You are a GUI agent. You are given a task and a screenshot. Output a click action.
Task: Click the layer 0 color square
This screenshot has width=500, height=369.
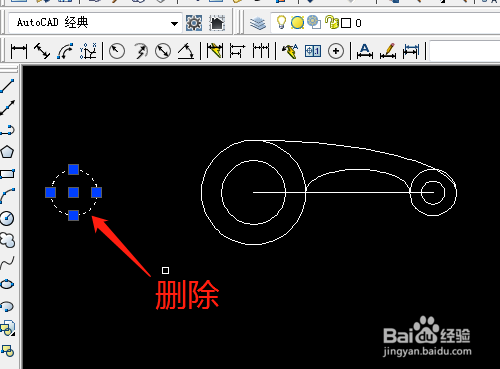point(346,23)
